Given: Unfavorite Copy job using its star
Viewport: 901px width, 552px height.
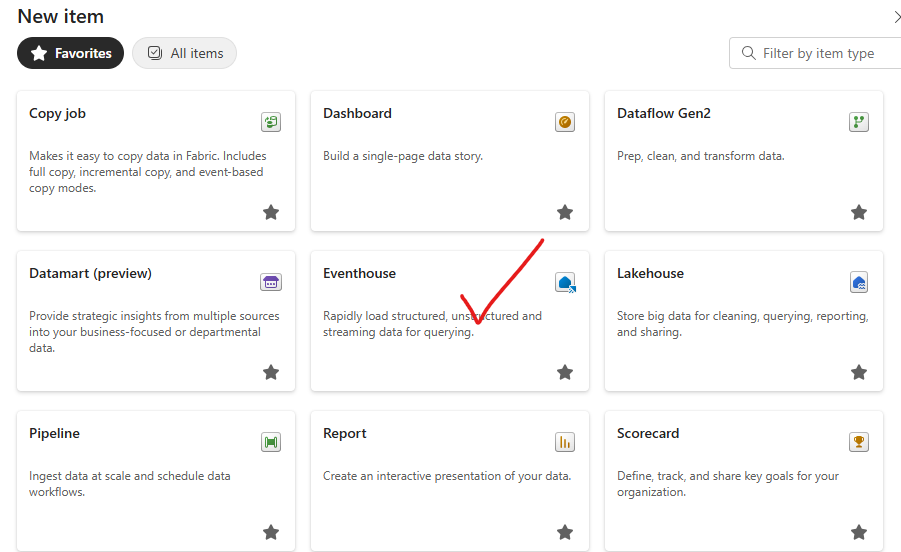Looking at the screenshot, I should (x=271, y=212).
